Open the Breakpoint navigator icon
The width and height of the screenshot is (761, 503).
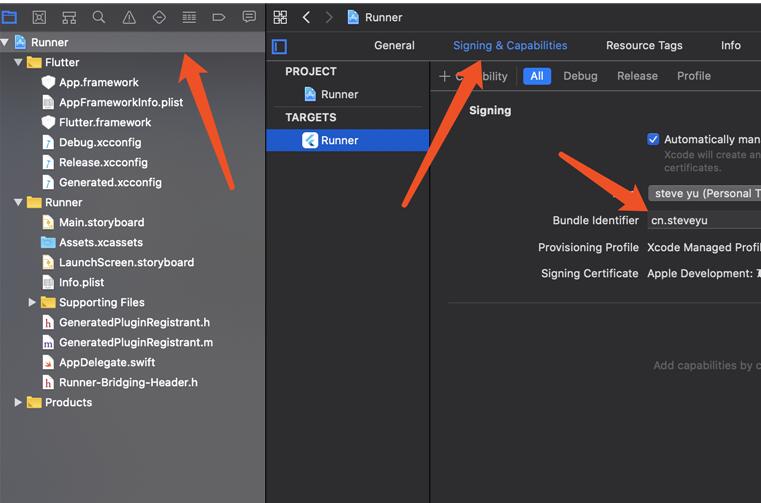219,17
